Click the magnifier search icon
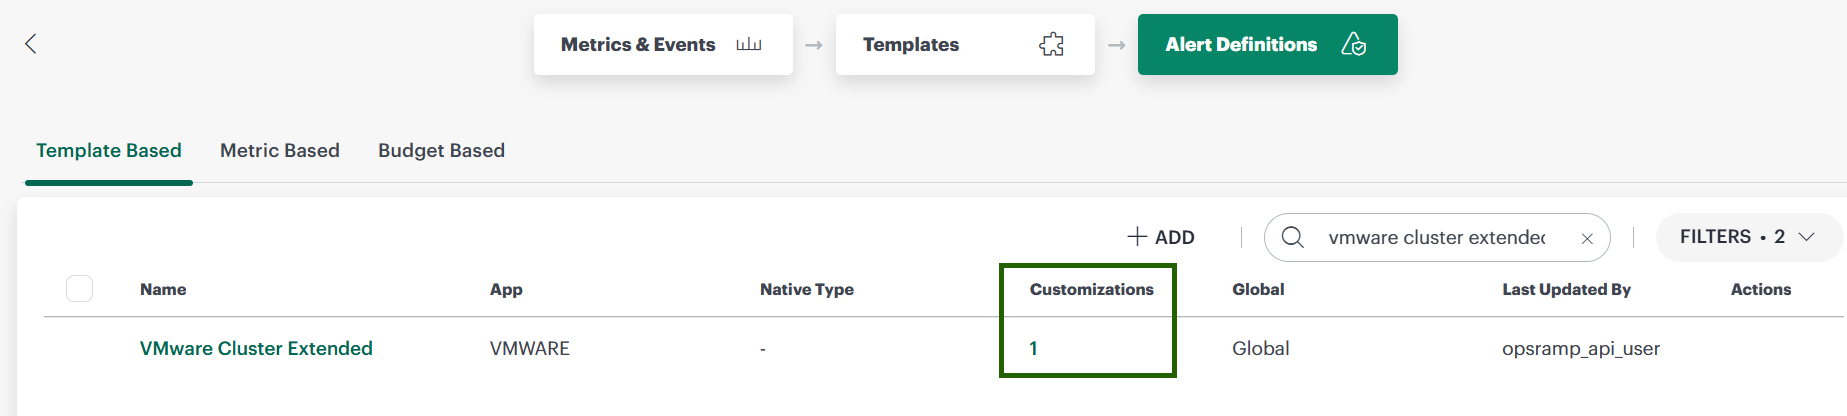Viewport: 1847px width, 416px height. [x=1292, y=237]
